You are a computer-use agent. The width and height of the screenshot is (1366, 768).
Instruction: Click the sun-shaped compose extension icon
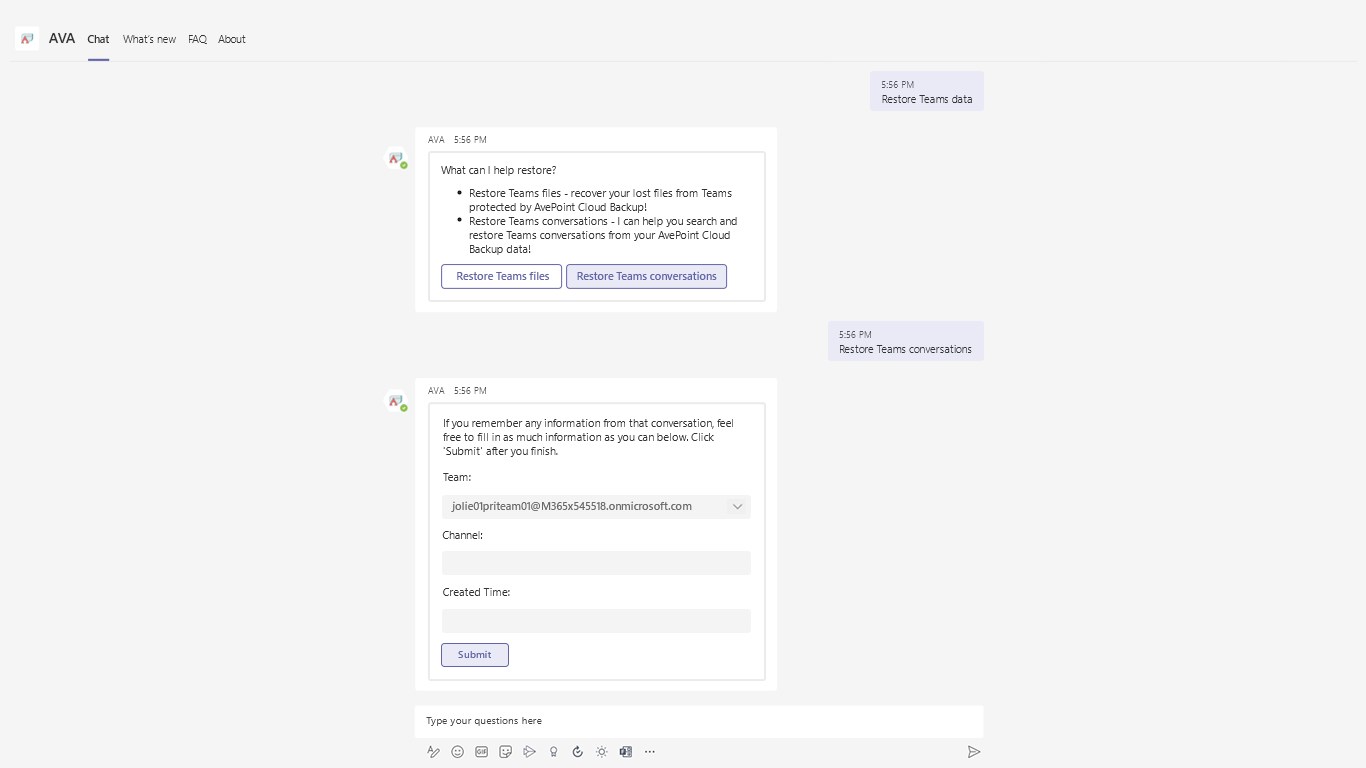point(602,752)
